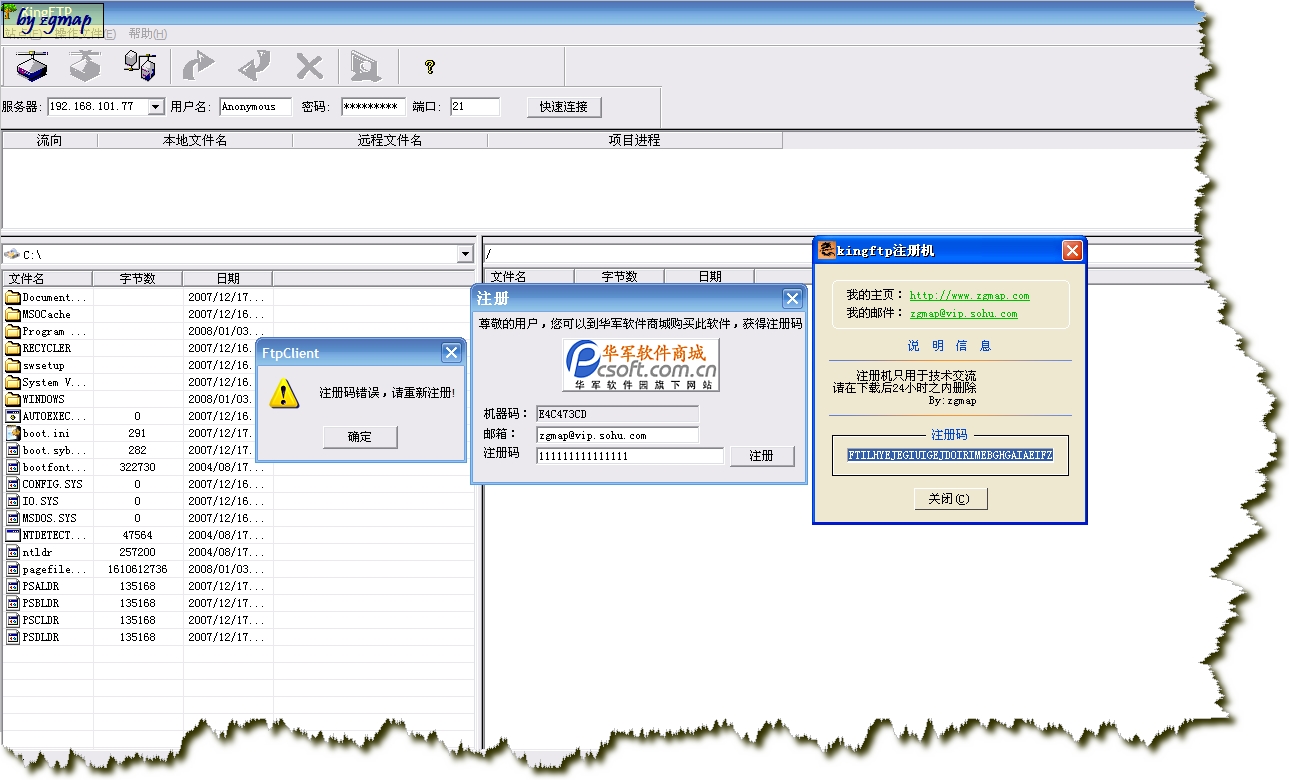Open the site manager network computers icon

[x=139, y=67]
